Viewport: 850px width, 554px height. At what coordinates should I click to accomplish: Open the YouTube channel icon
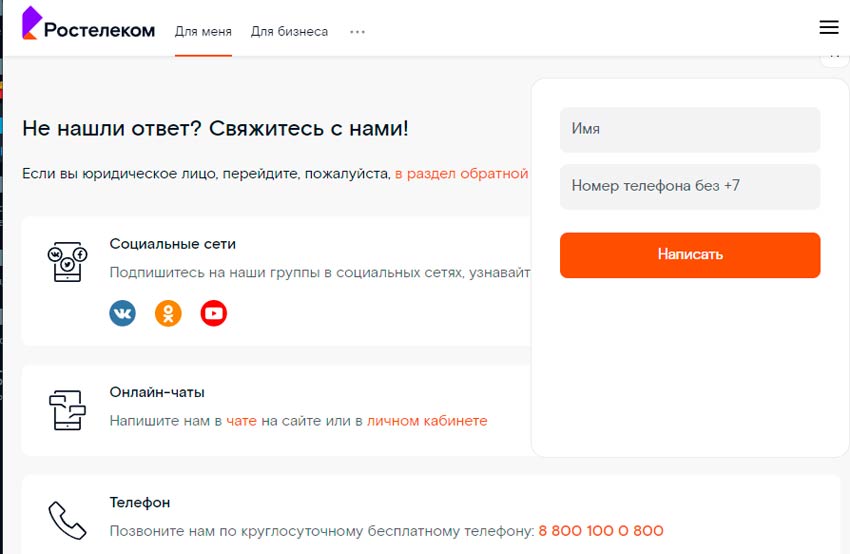point(214,314)
